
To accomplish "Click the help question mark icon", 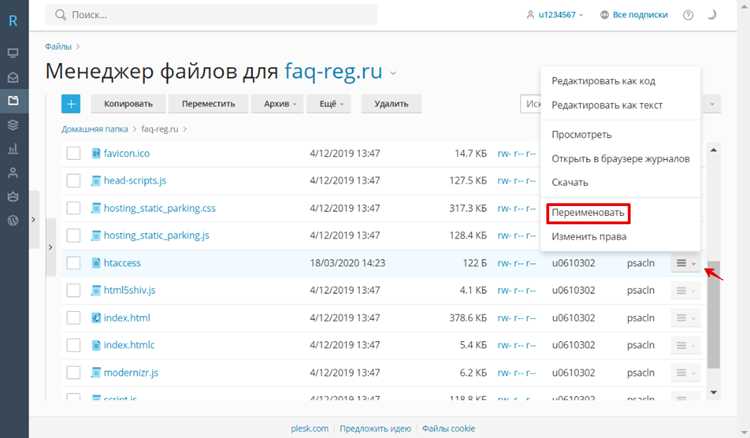I will point(688,15).
